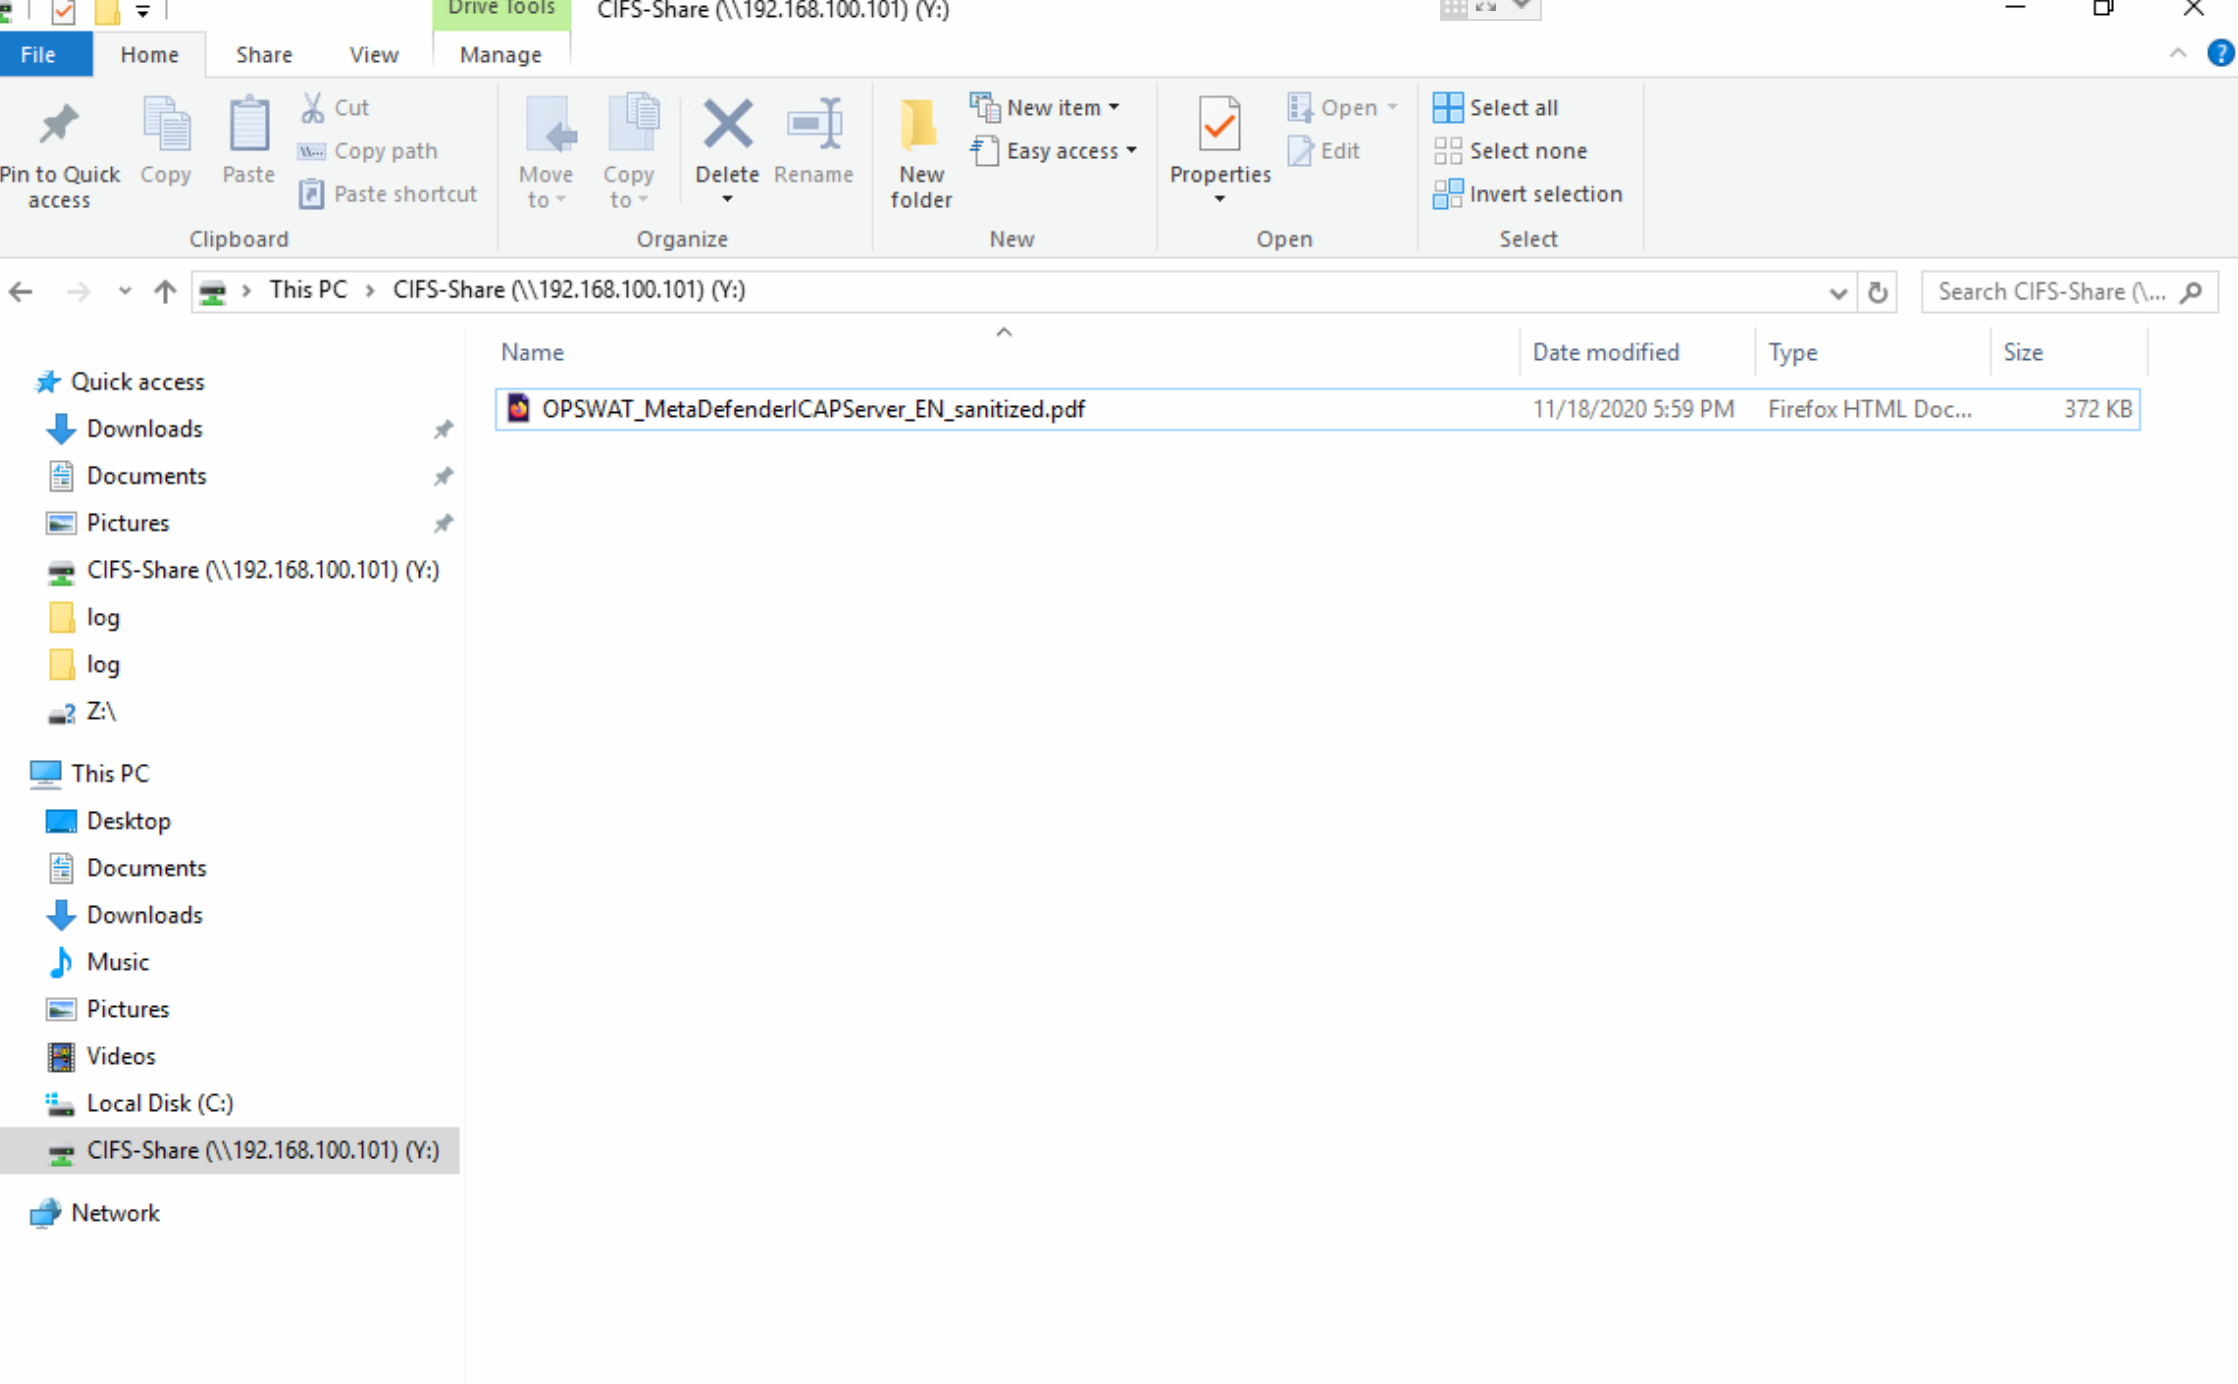Click the Cut scissors icon
This screenshot has width=2238, height=1384.
click(x=312, y=107)
